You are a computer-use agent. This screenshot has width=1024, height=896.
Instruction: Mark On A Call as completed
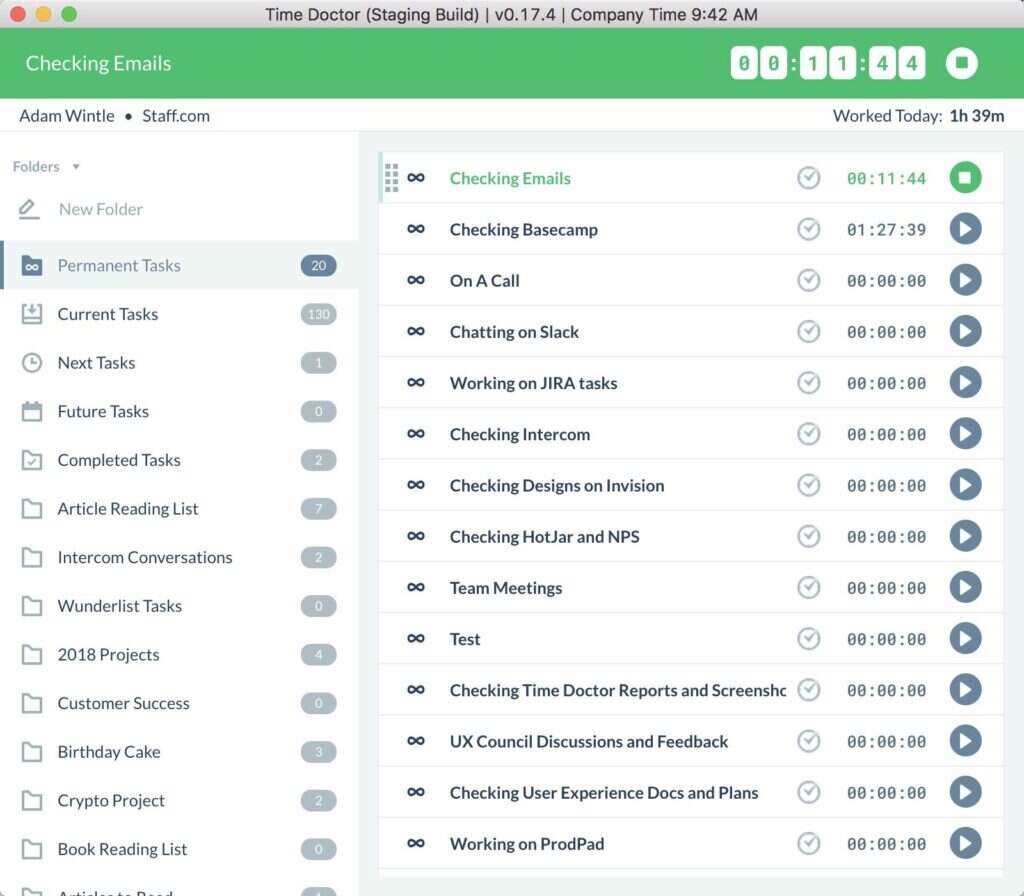pos(810,280)
